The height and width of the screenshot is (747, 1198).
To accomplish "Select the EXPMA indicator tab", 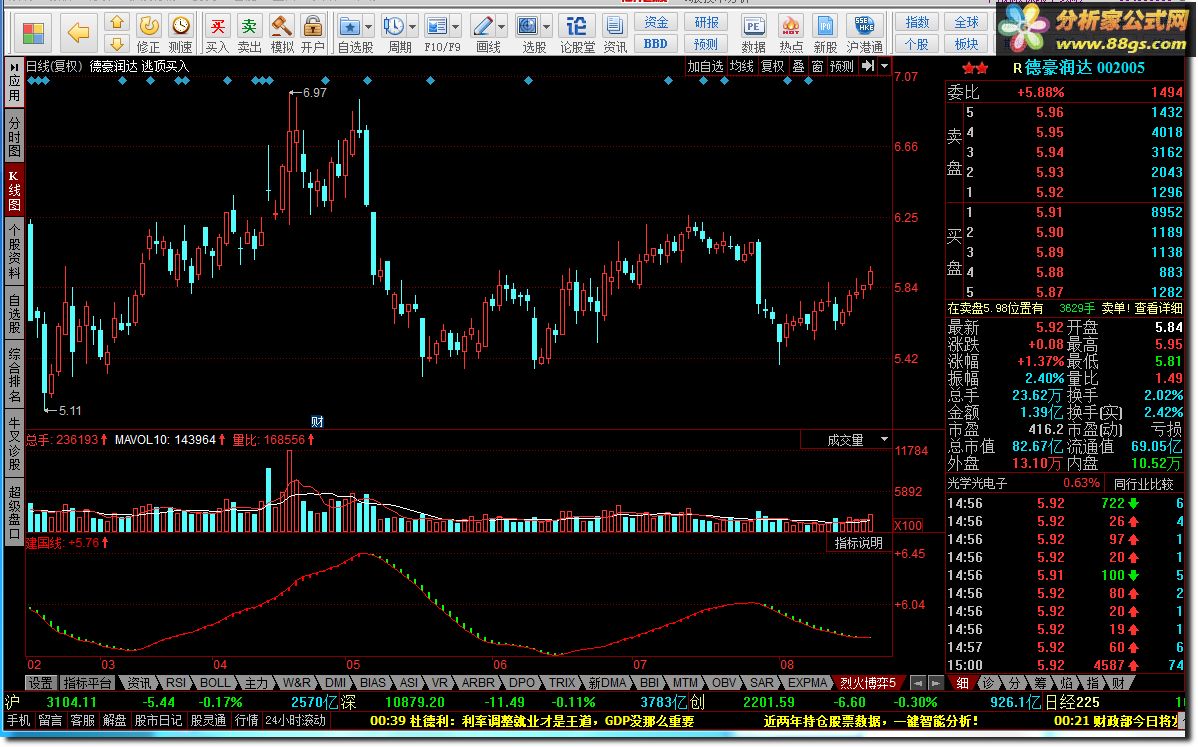I will [x=808, y=683].
